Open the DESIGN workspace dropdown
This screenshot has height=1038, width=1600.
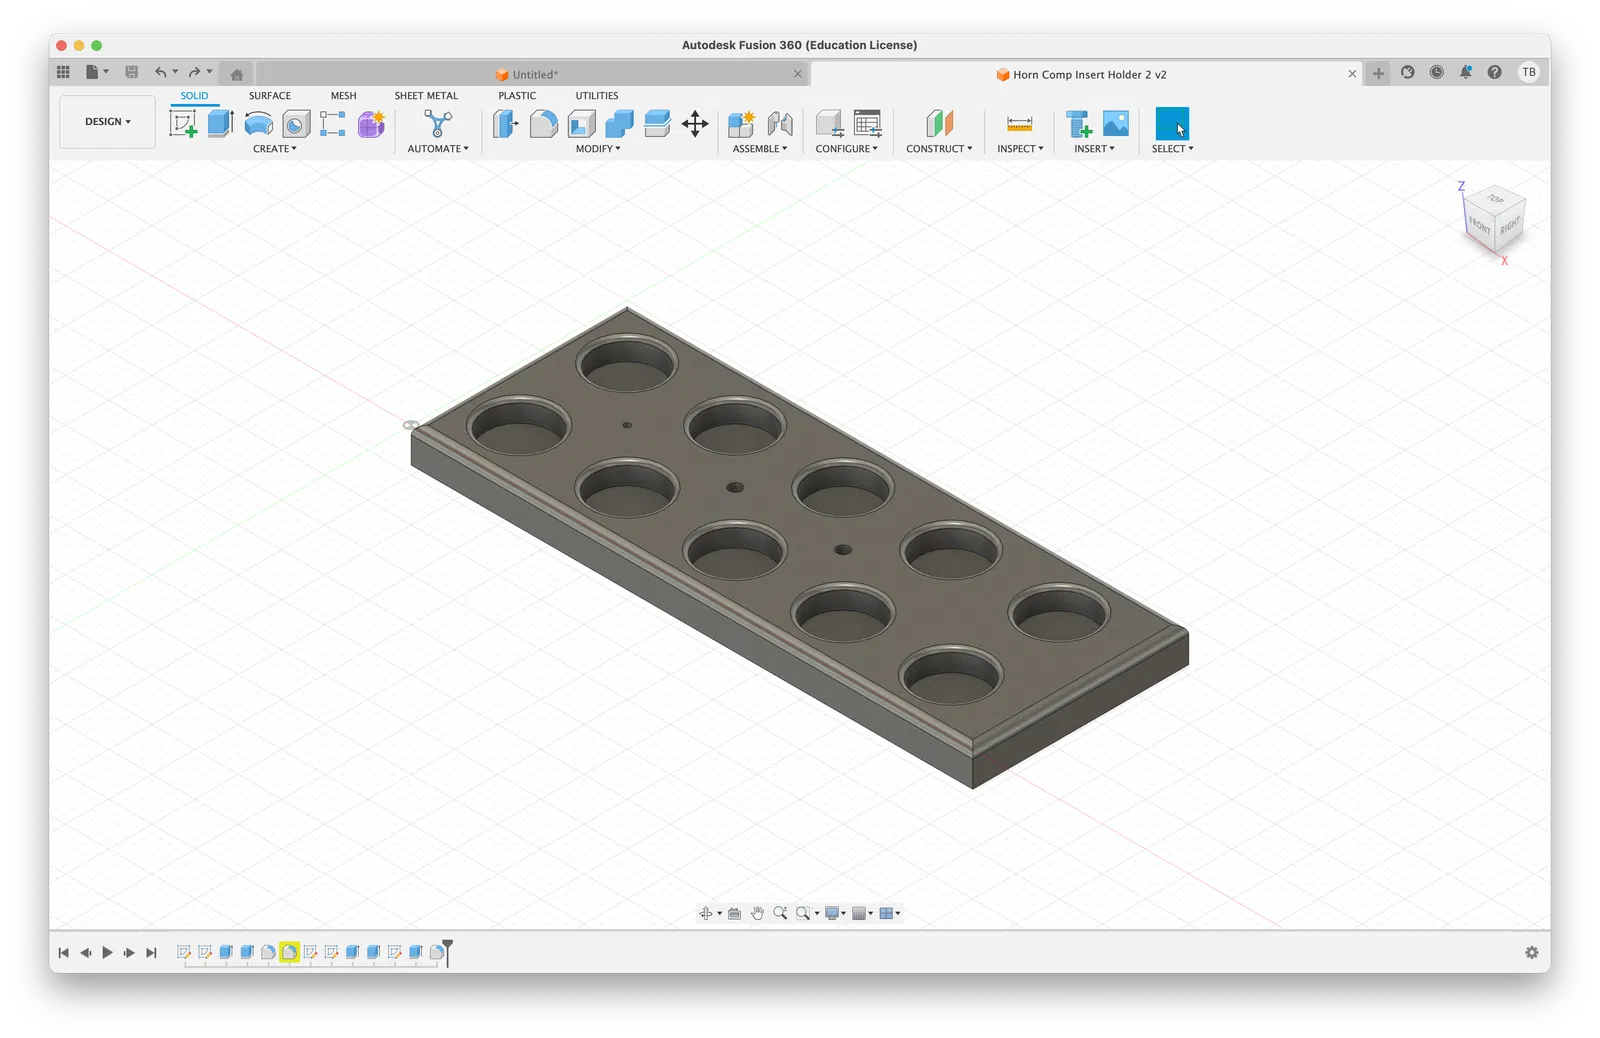(107, 122)
